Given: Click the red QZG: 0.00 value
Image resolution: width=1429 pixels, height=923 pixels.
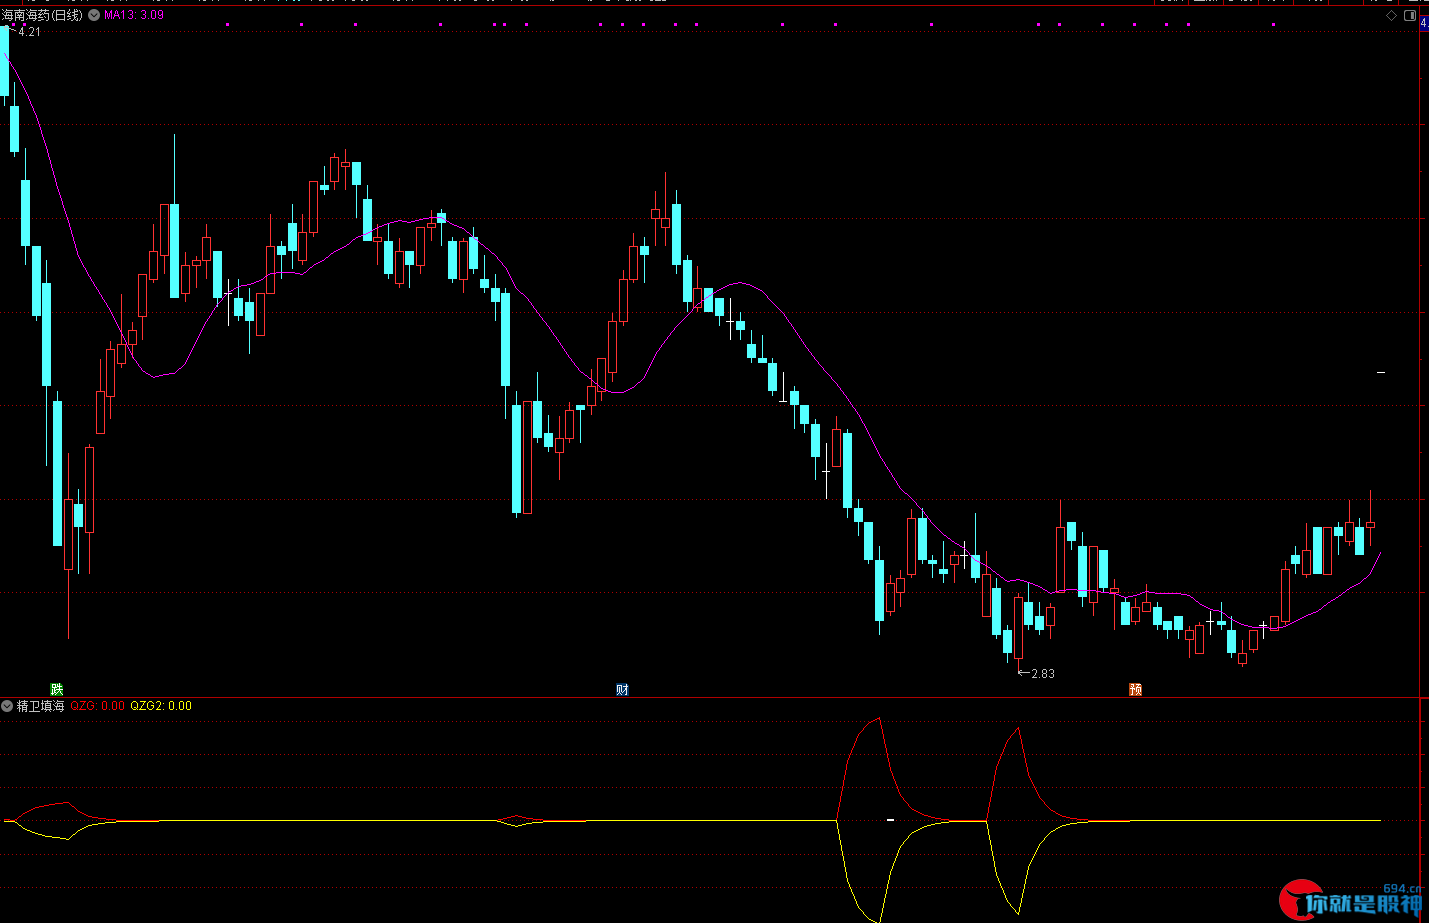Looking at the screenshot, I should click(98, 706).
